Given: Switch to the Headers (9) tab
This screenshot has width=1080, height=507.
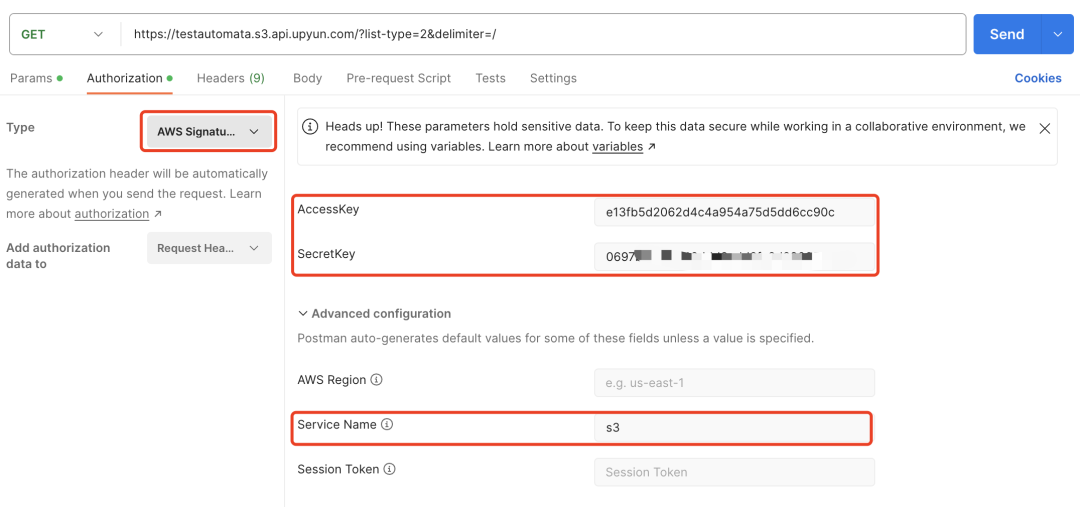Looking at the screenshot, I should [x=231, y=78].
